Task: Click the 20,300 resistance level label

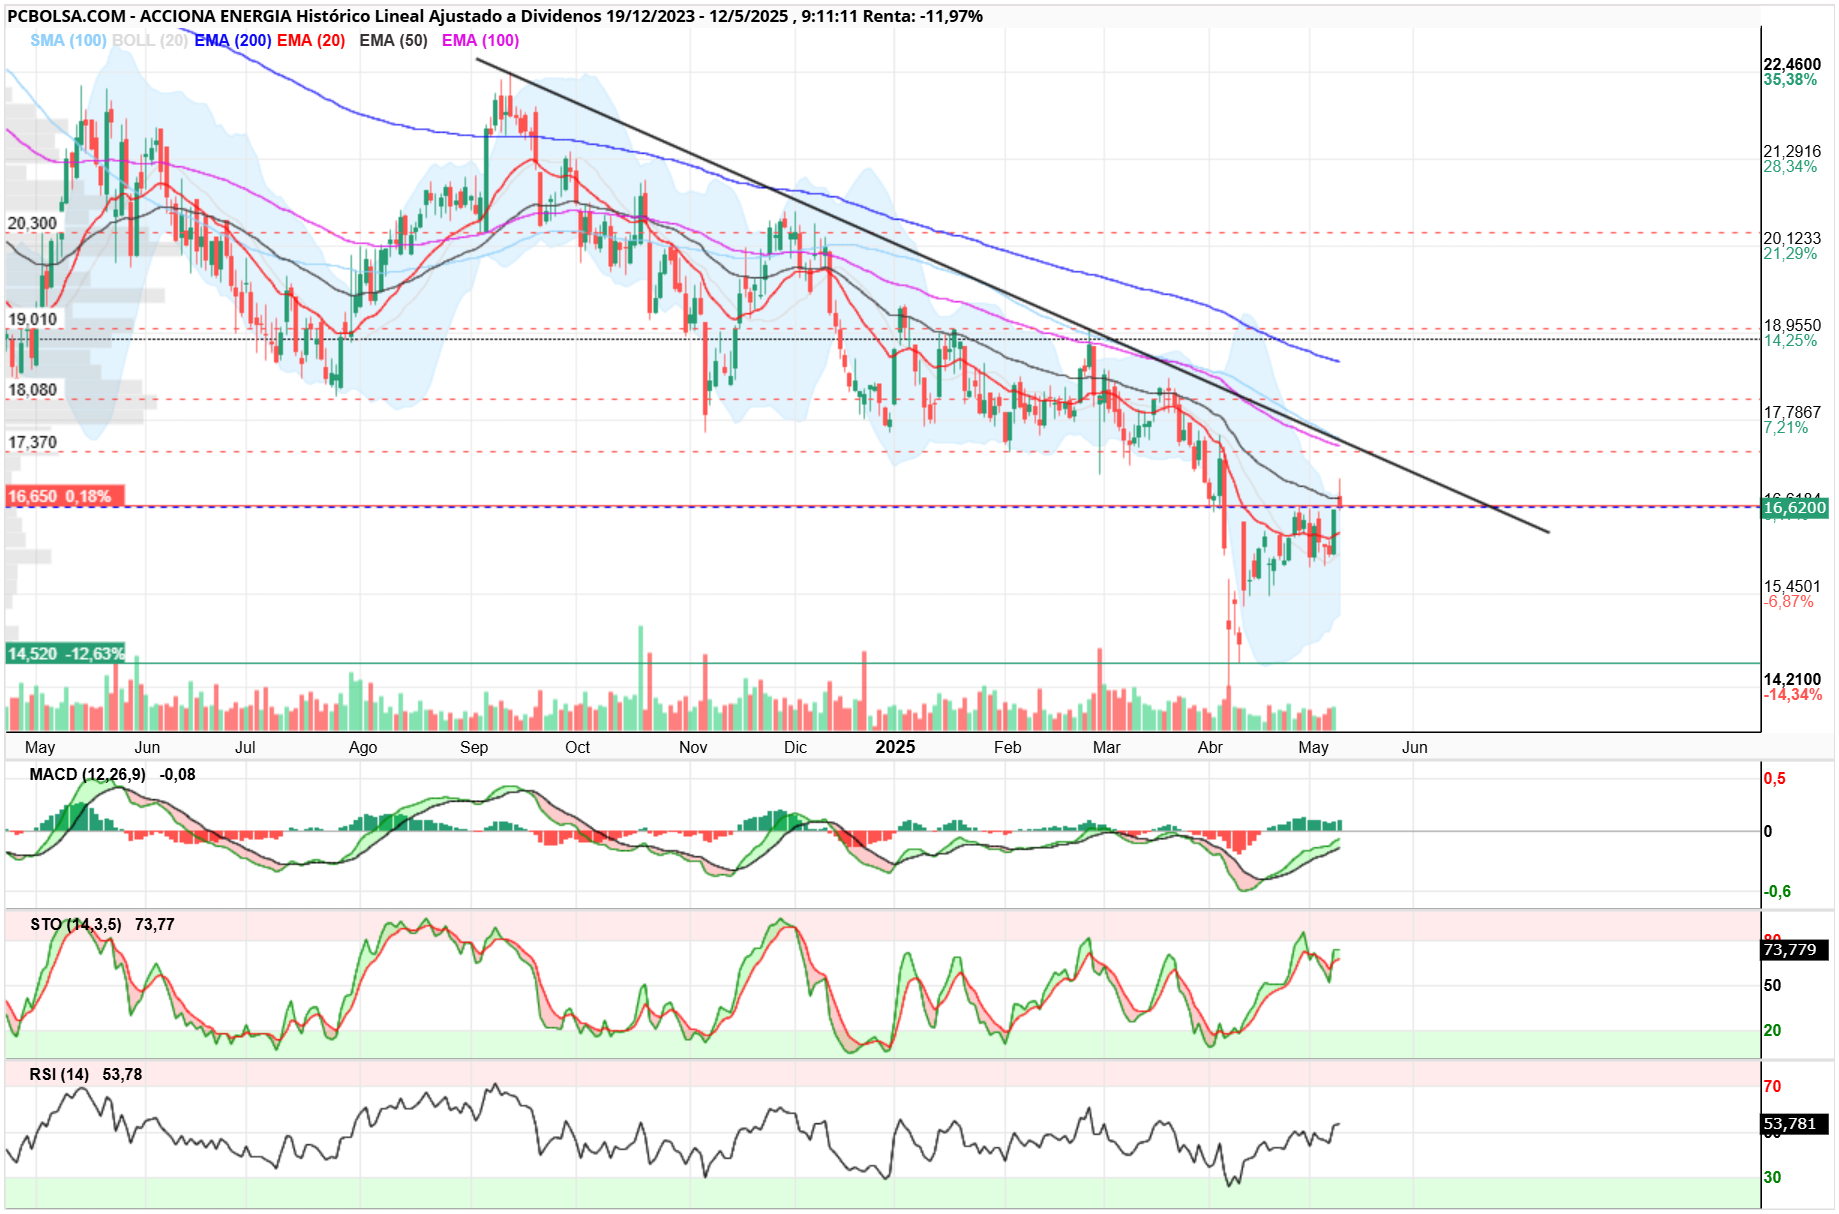Action: click(x=32, y=223)
